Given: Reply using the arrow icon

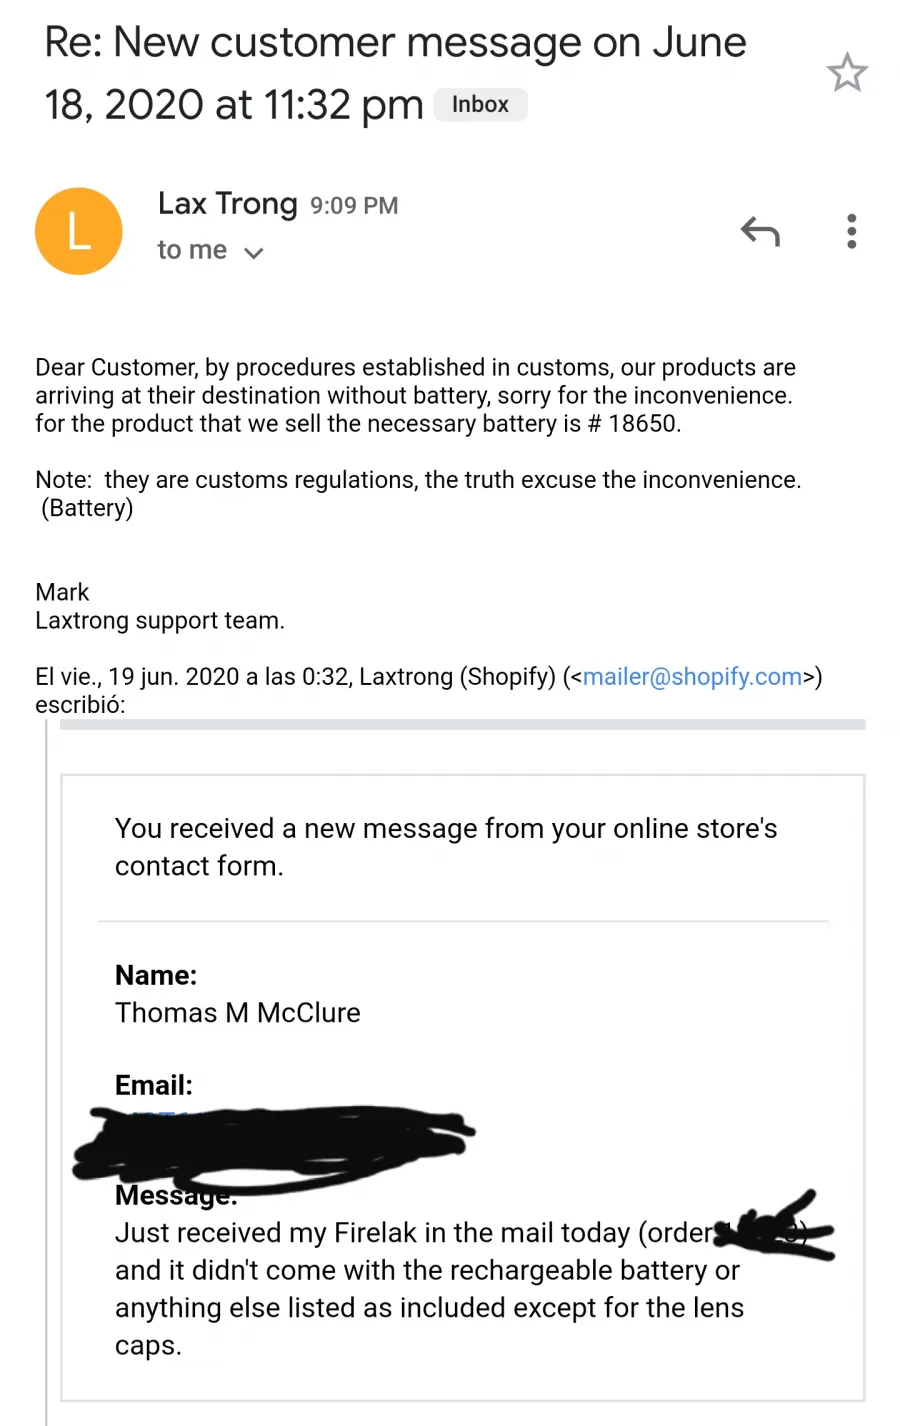Looking at the screenshot, I should coord(760,232).
